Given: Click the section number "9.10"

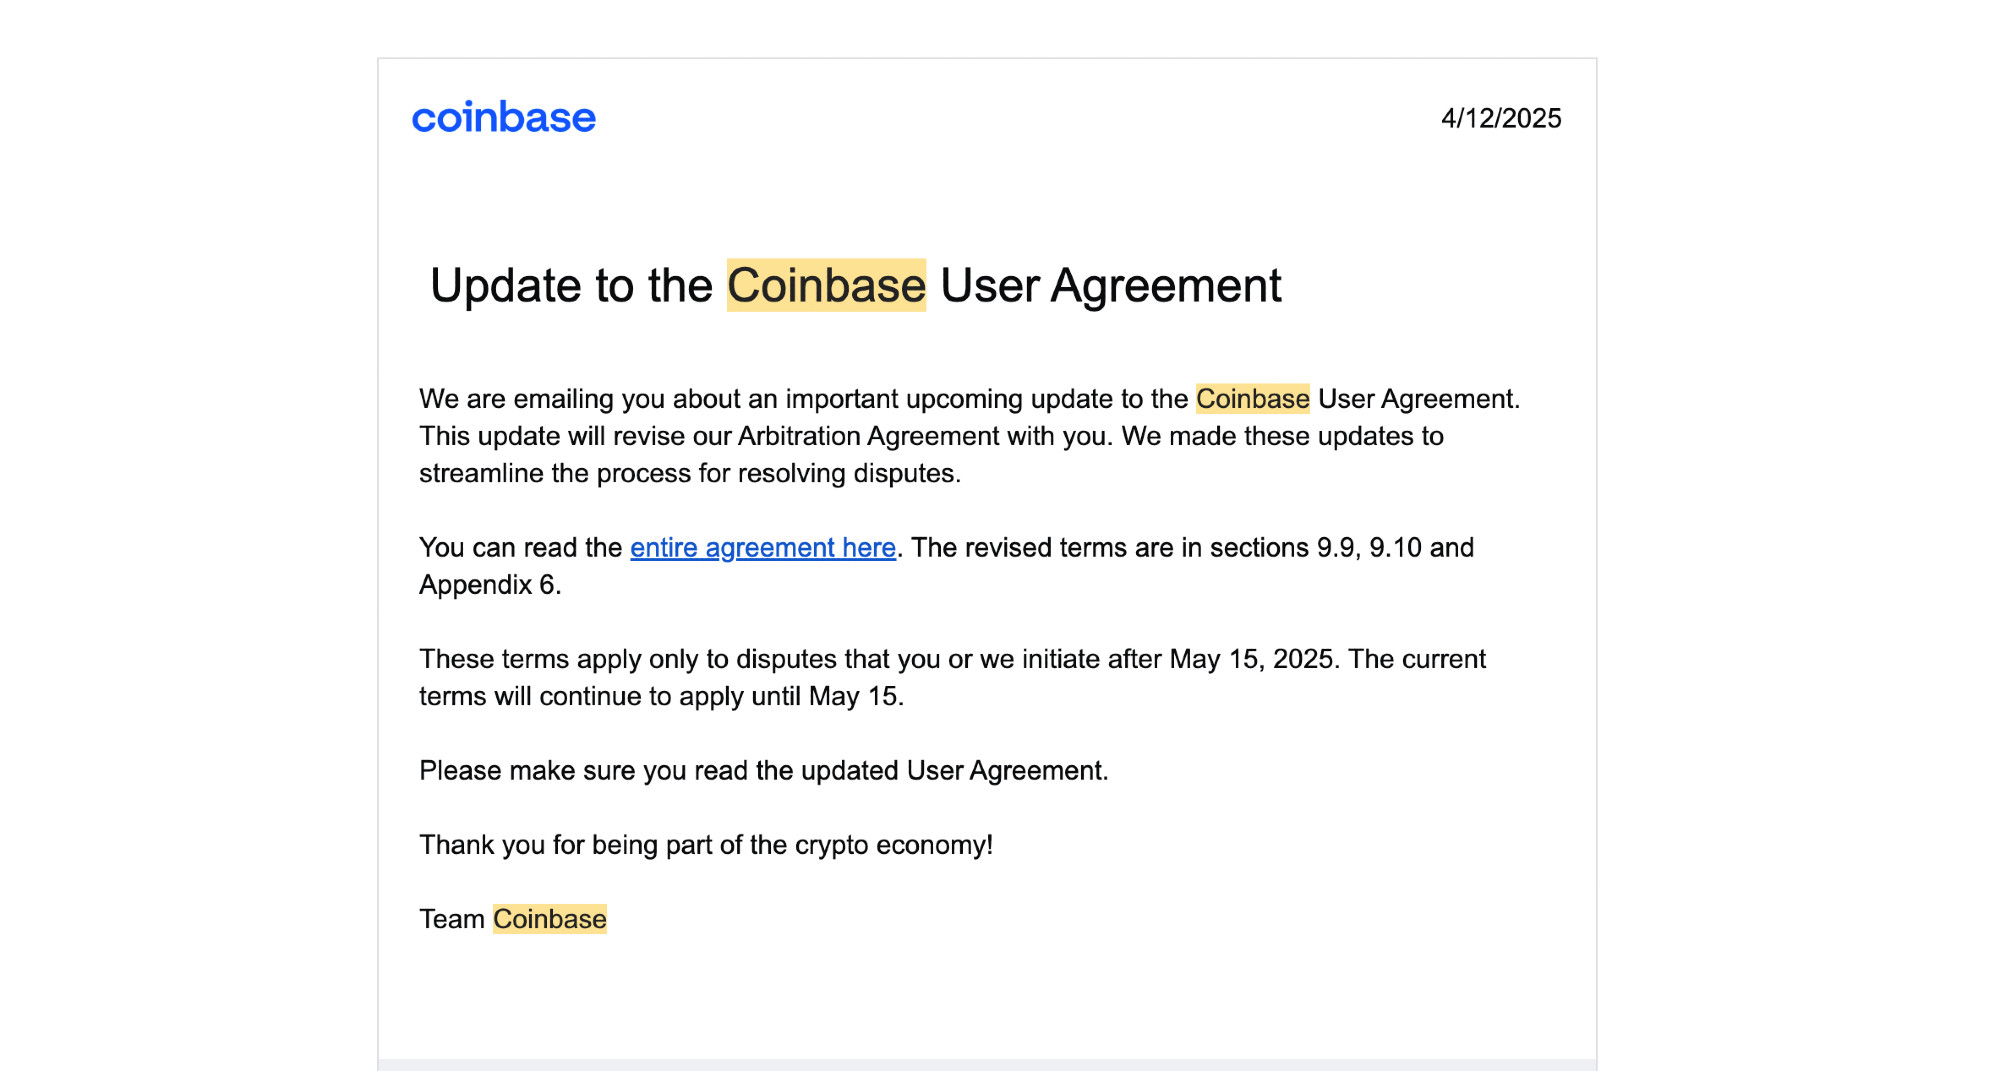Looking at the screenshot, I should point(1395,548).
